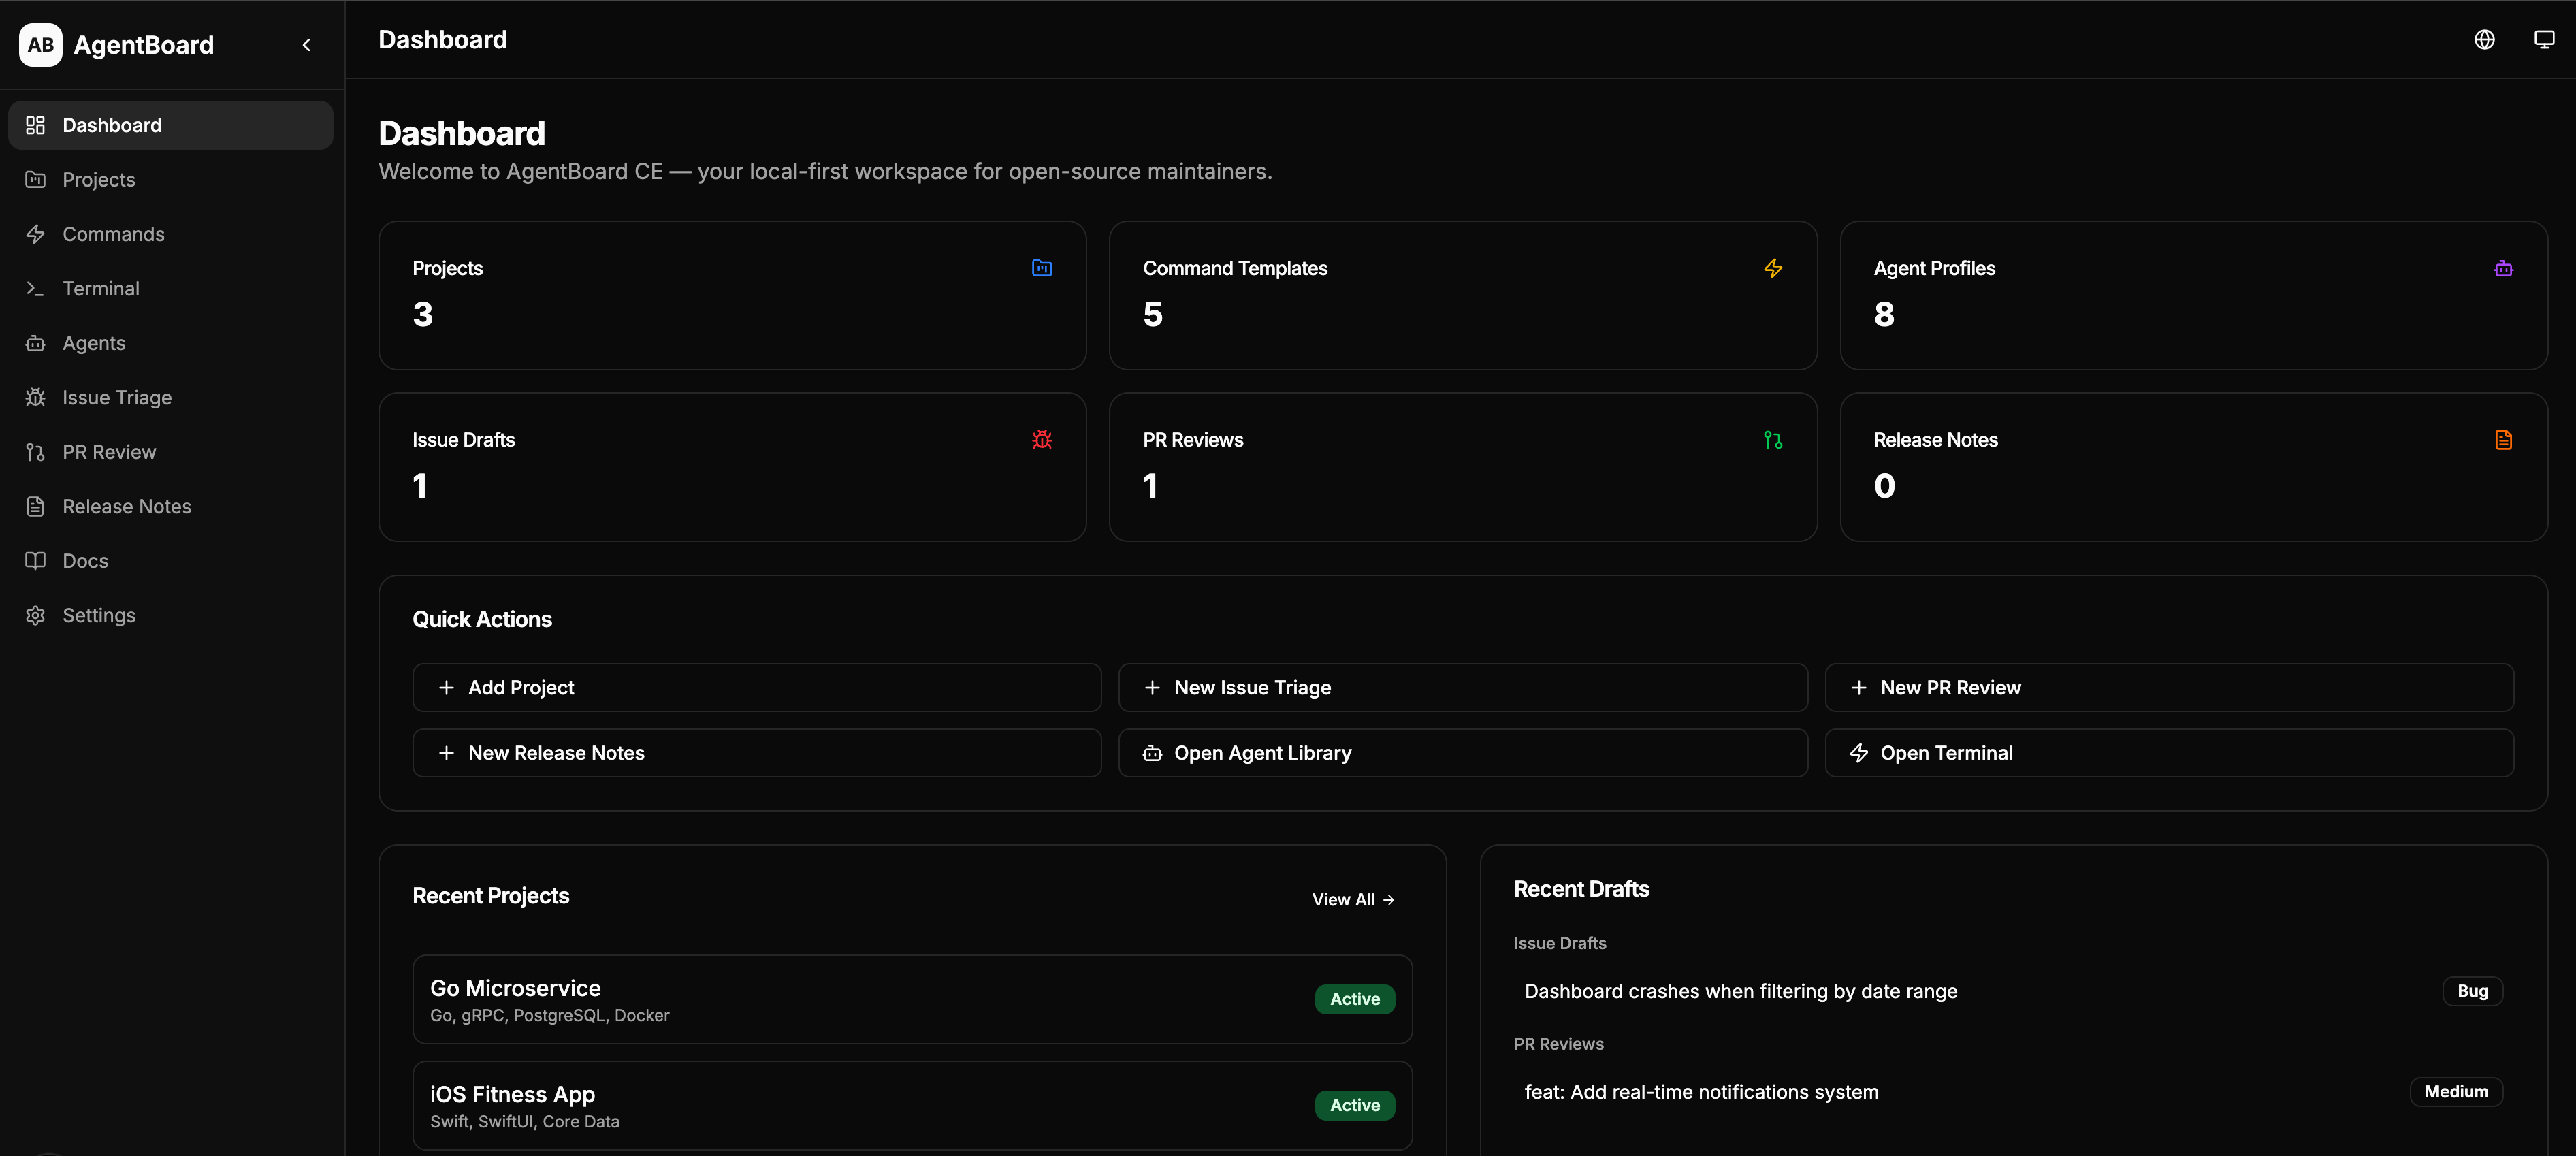The image size is (2576, 1156).
Task: Open the language globe icon
Action: tap(2484, 39)
